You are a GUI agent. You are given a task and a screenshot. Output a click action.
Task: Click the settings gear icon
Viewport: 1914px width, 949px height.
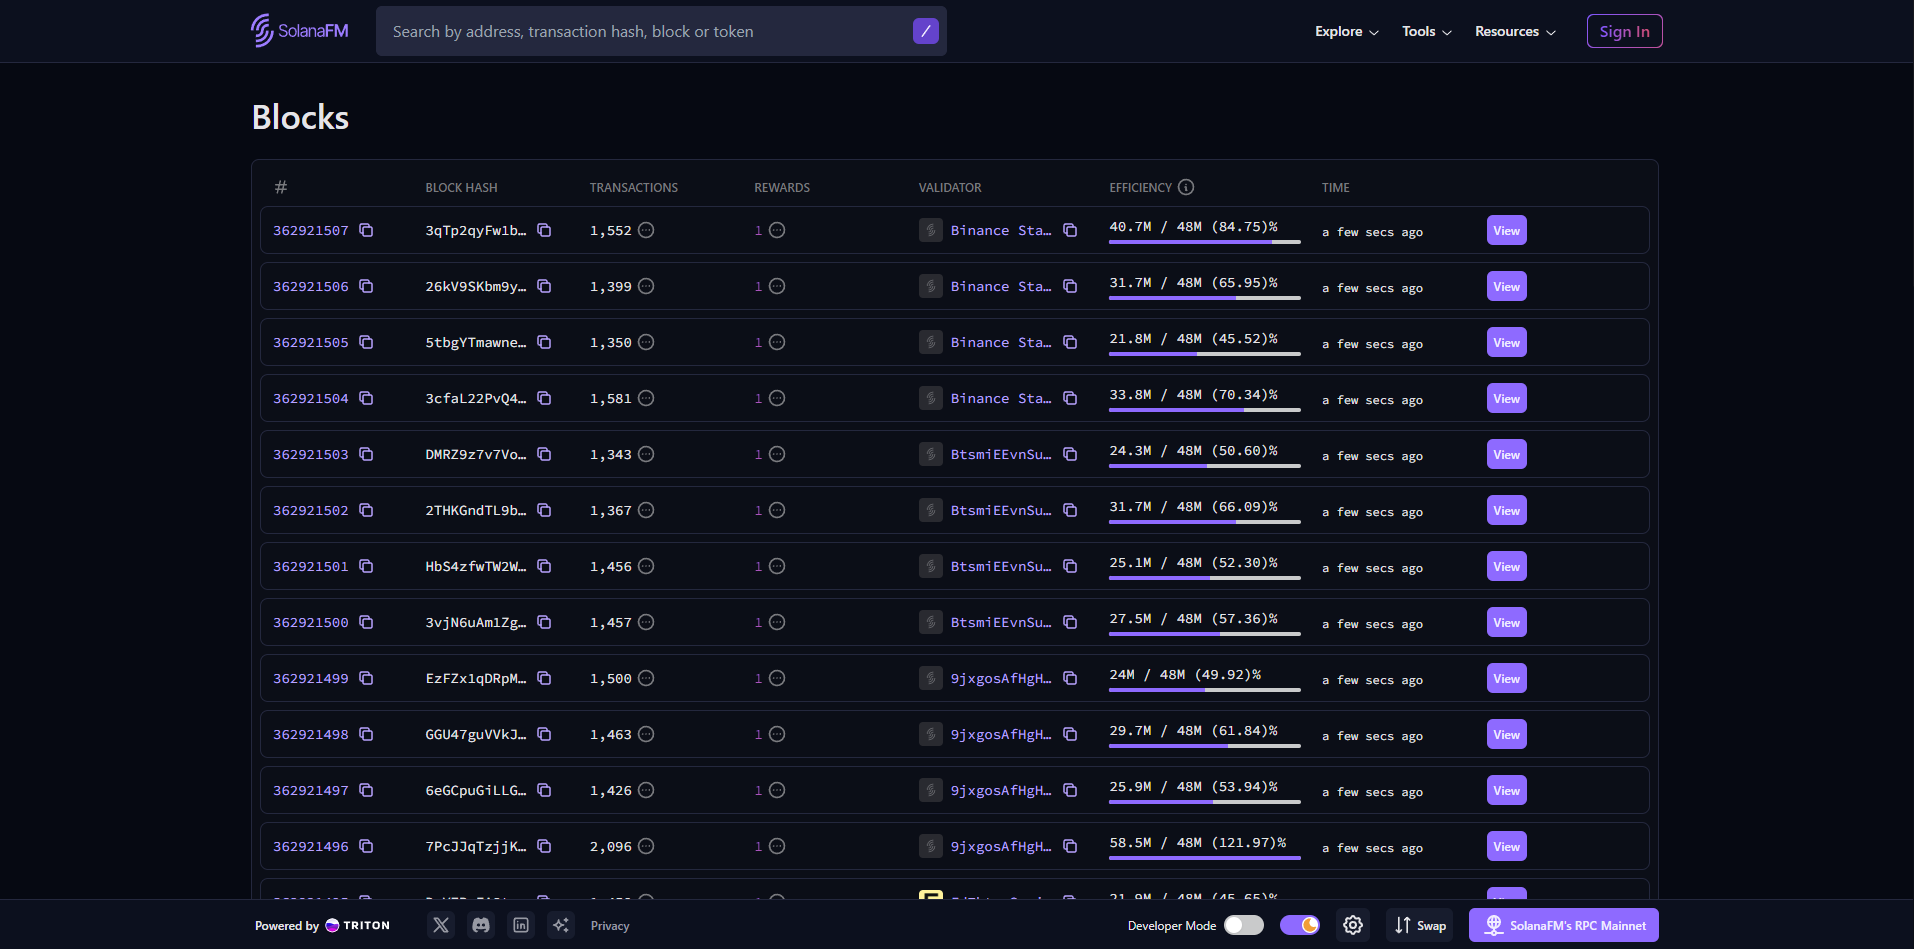click(x=1353, y=925)
